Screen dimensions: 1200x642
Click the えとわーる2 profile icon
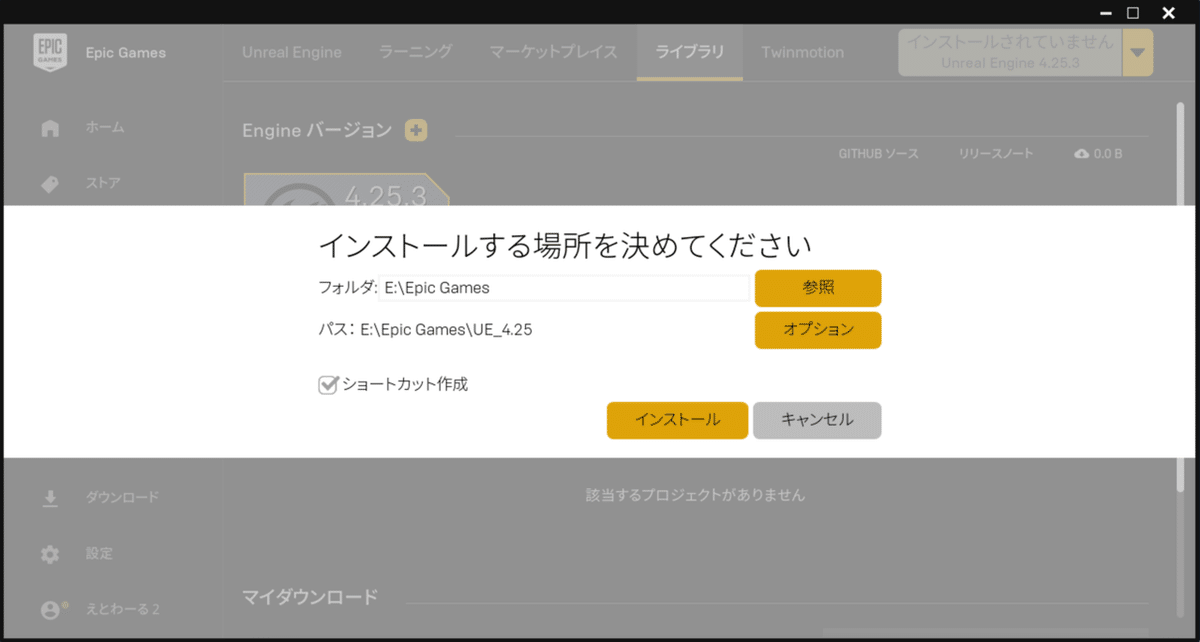pos(49,609)
